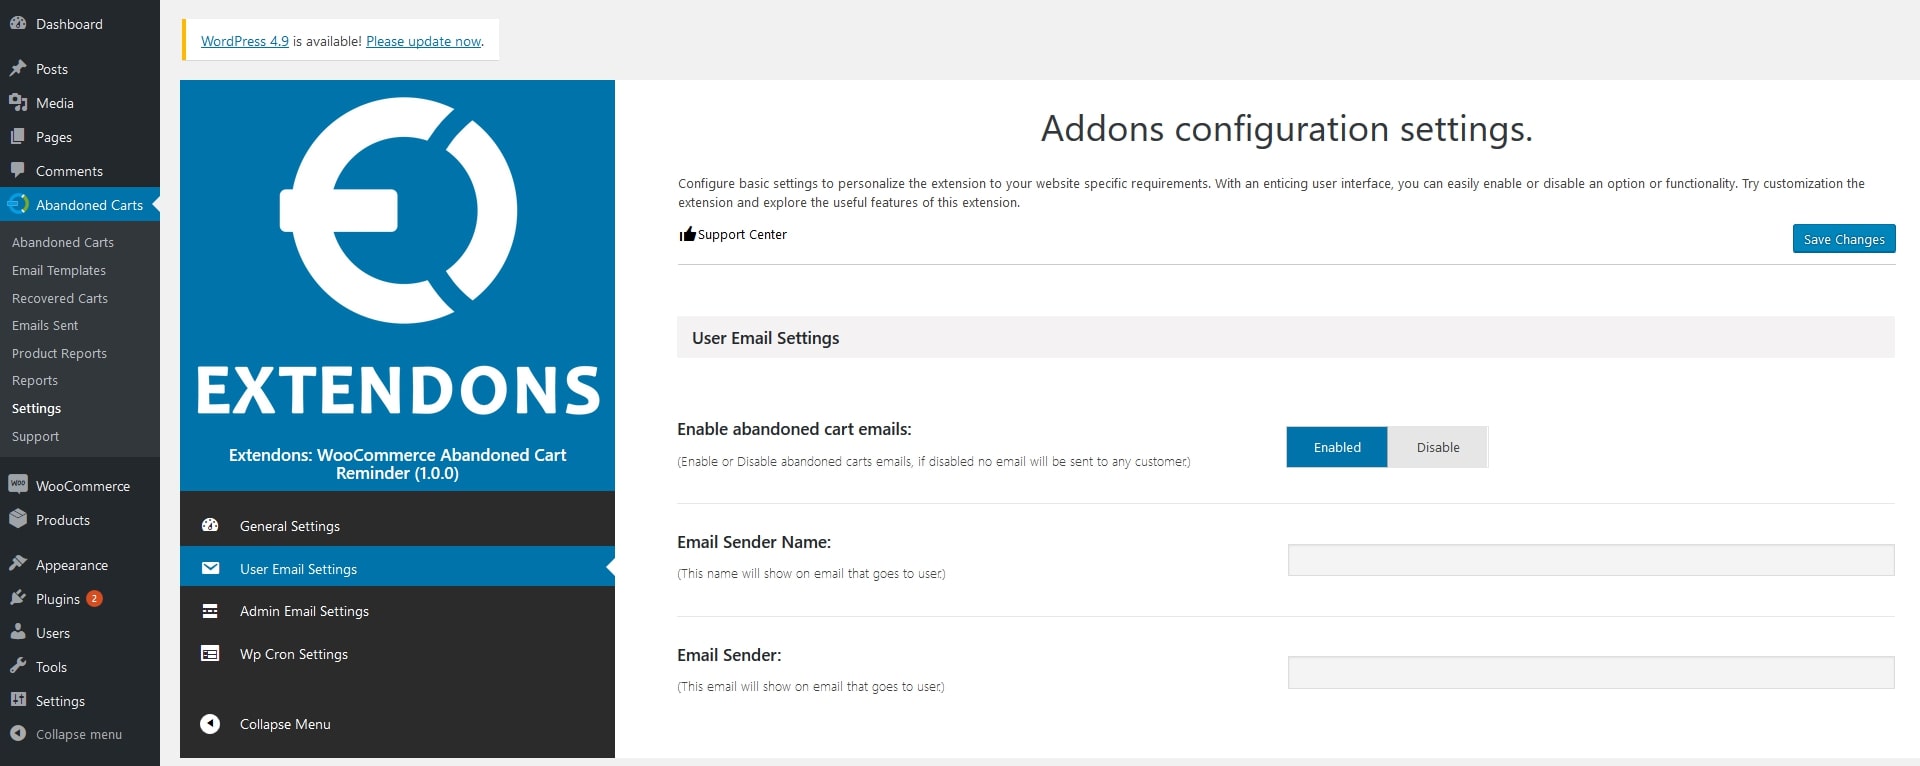This screenshot has width=1920, height=766.
Task: Click the Media library icon
Action: click(x=18, y=102)
